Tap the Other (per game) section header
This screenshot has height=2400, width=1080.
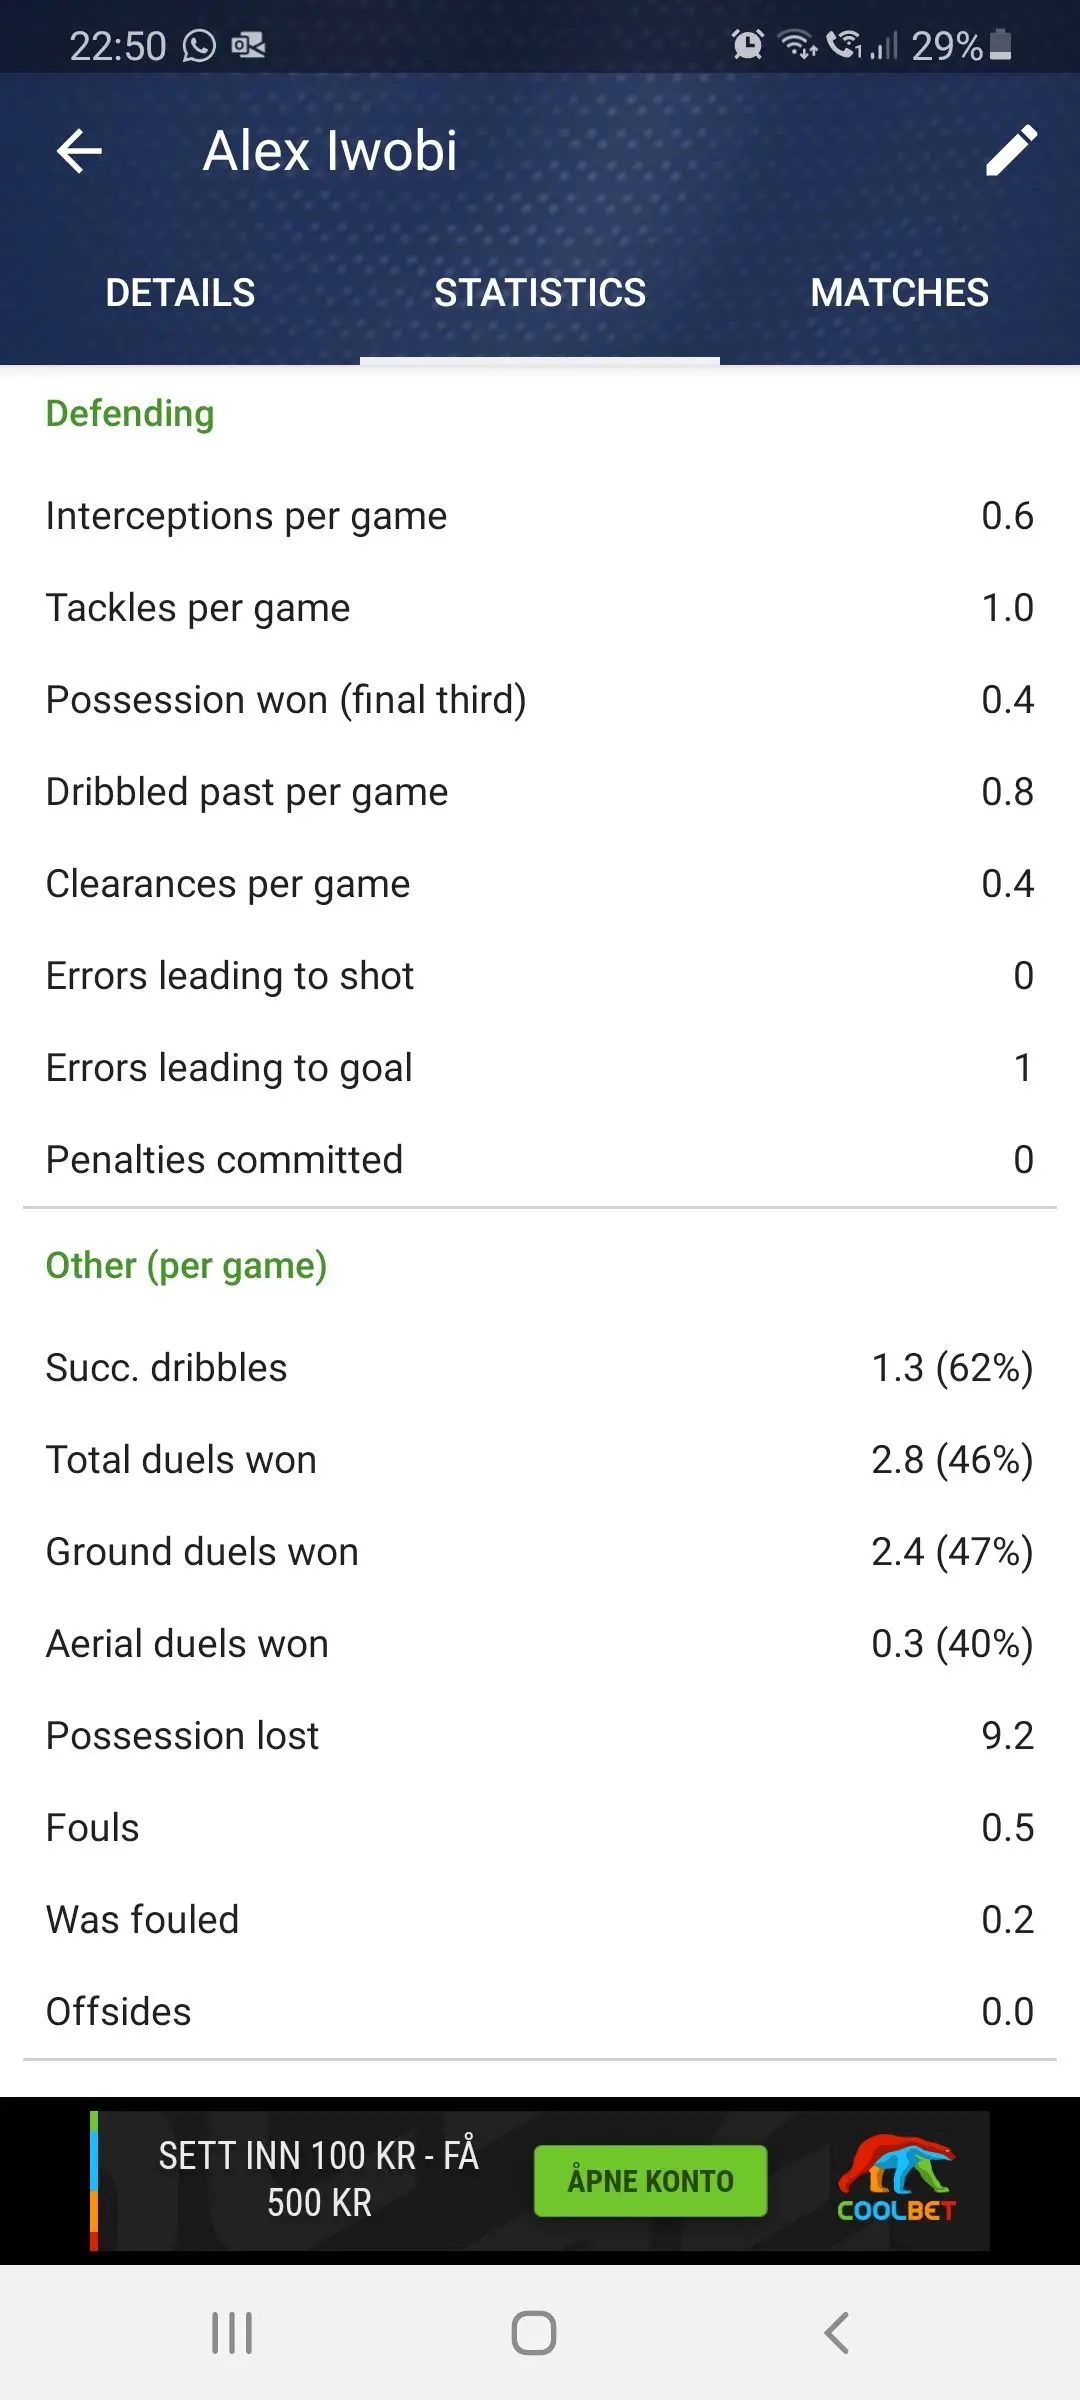coord(186,1266)
